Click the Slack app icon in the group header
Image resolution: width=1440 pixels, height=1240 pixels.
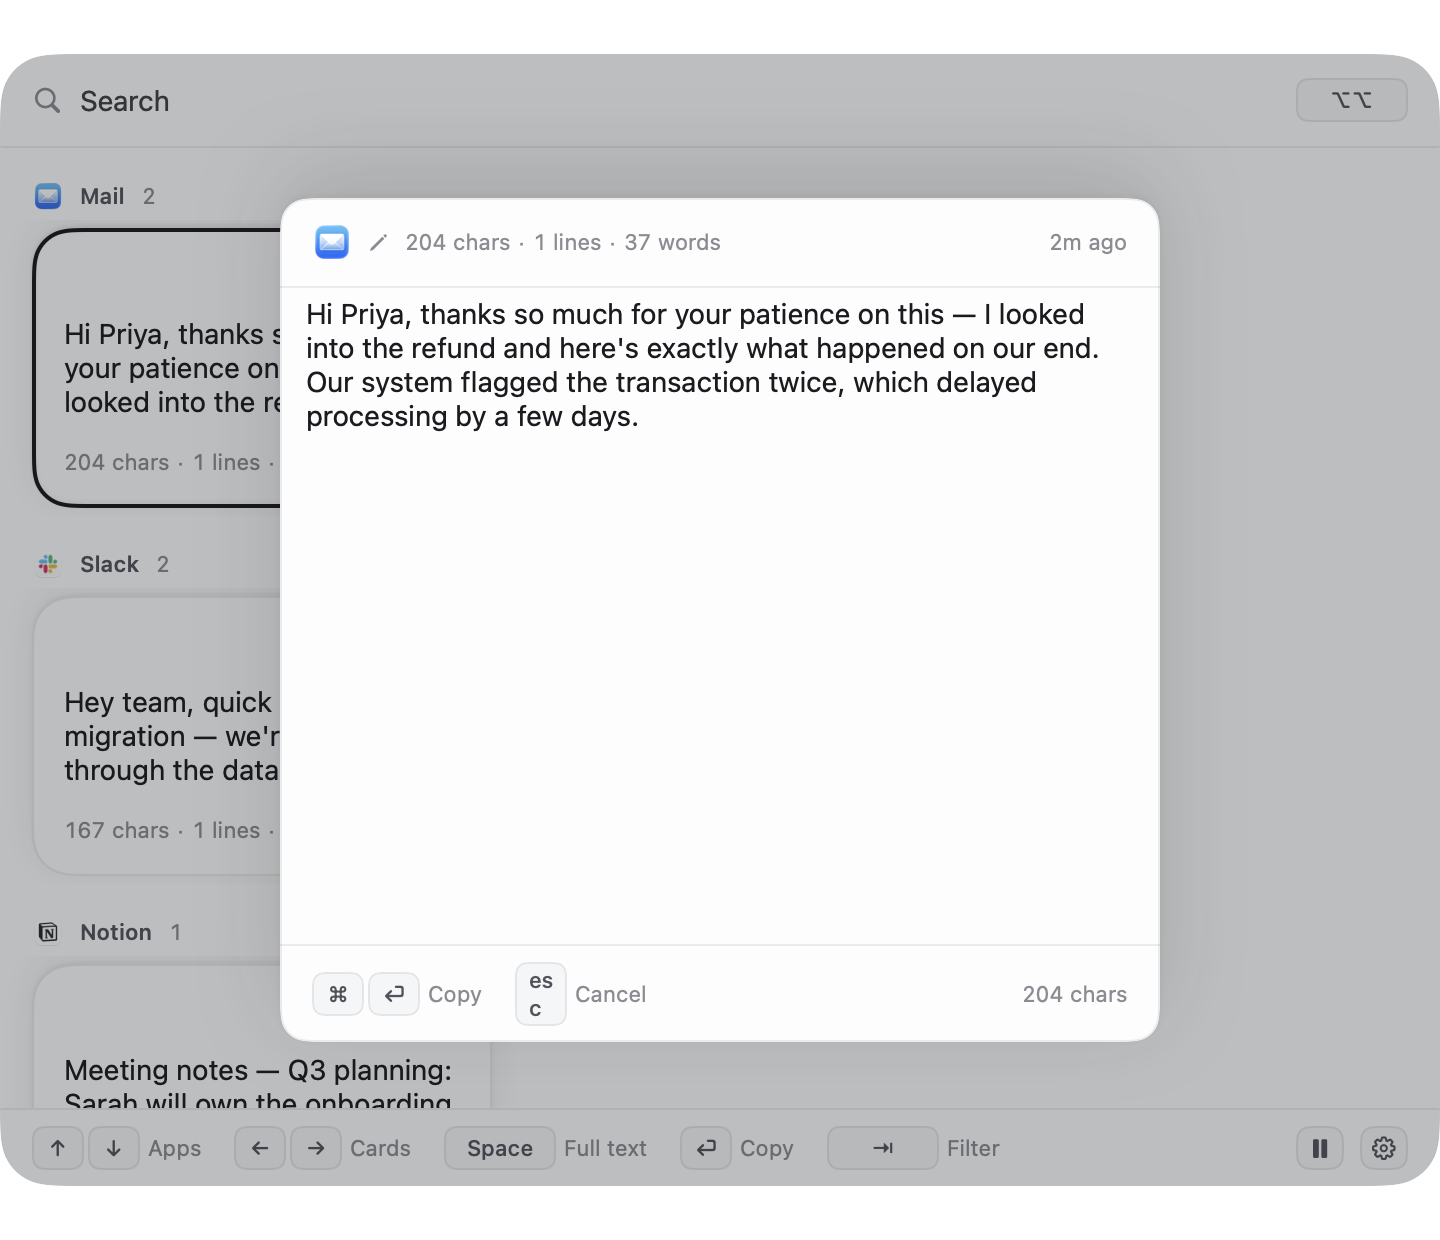(48, 564)
